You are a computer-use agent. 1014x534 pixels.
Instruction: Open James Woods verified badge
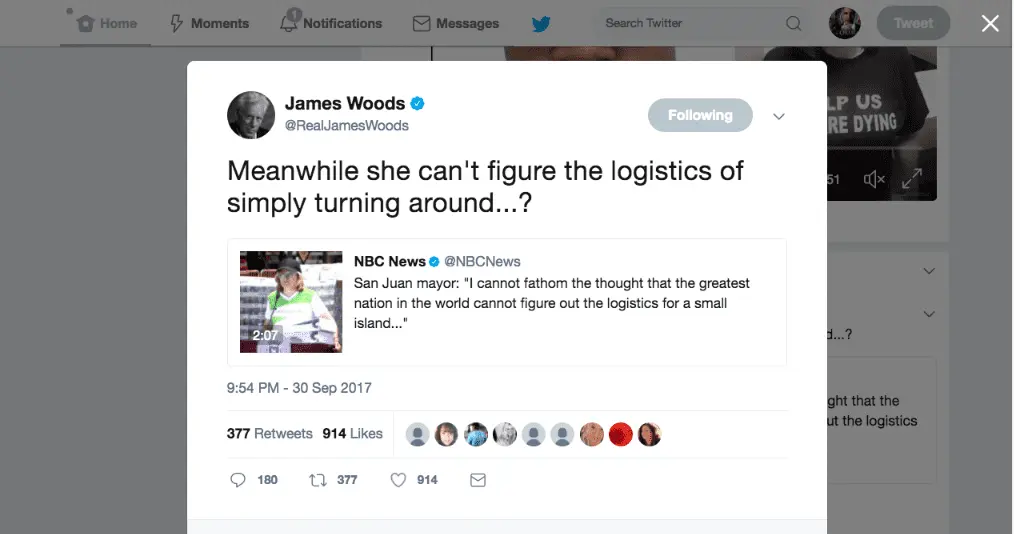[x=418, y=103]
